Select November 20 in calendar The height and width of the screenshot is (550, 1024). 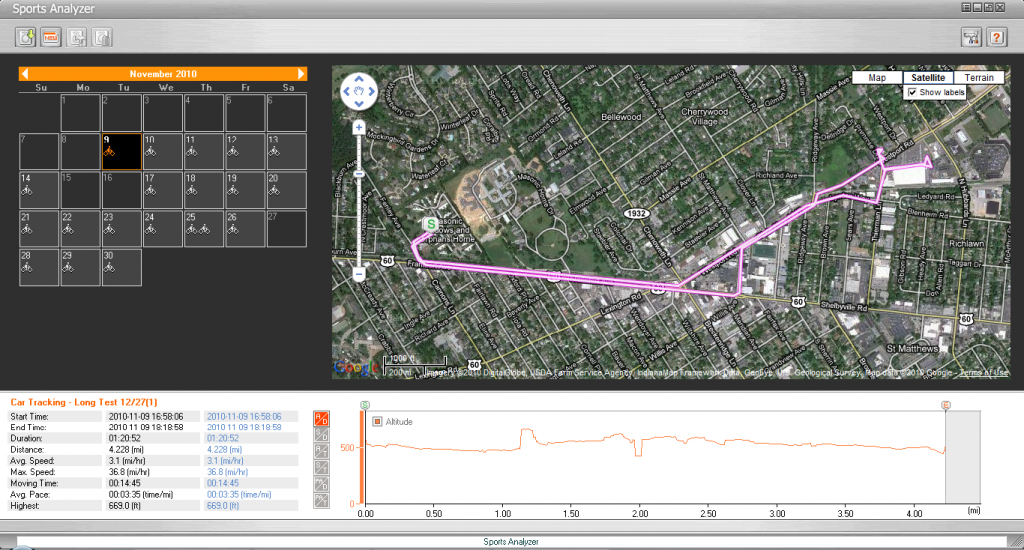[286, 190]
